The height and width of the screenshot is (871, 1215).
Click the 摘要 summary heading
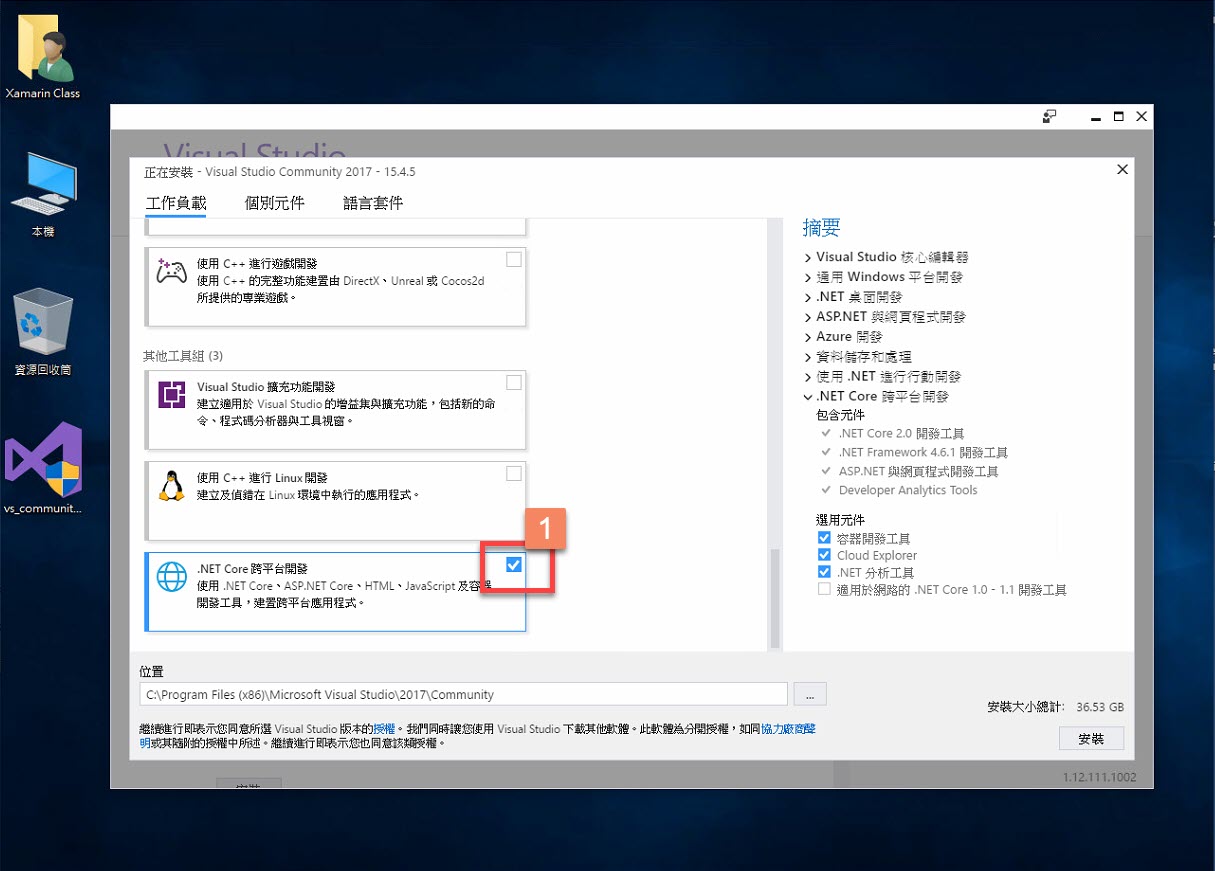(821, 228)
